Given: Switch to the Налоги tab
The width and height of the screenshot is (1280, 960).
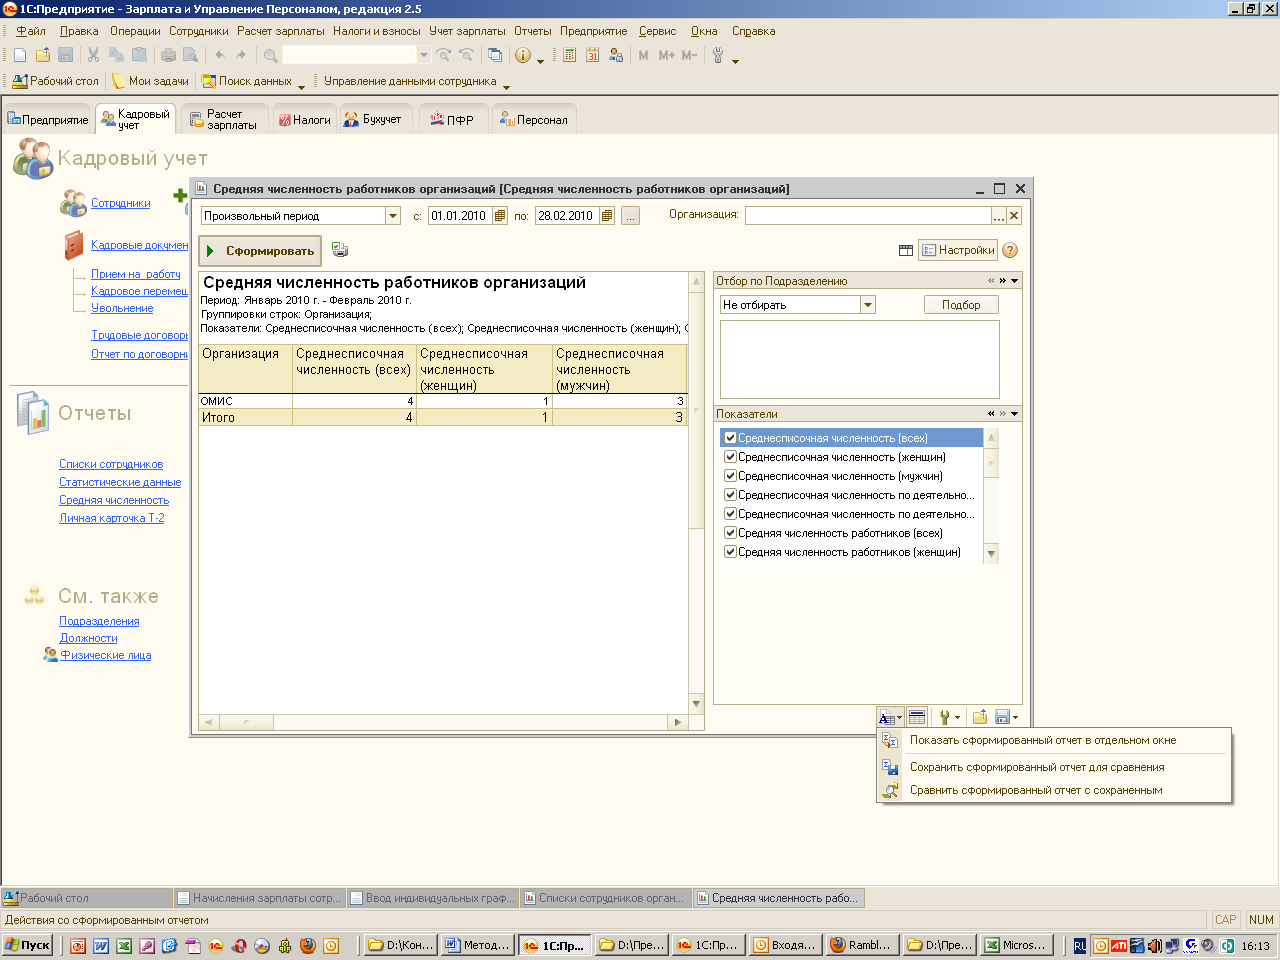Looking at the screenshot, I should tap(304, 119).
